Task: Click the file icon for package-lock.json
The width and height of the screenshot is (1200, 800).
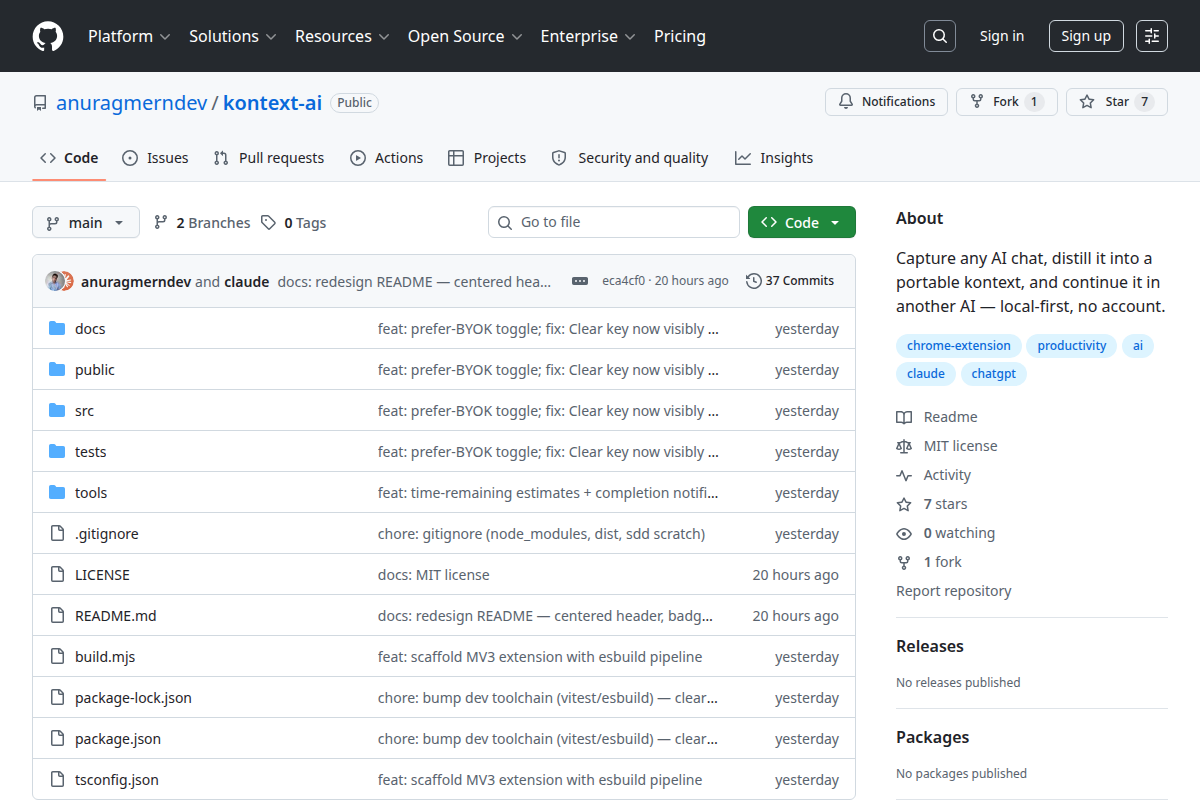Action: (57, 697)
